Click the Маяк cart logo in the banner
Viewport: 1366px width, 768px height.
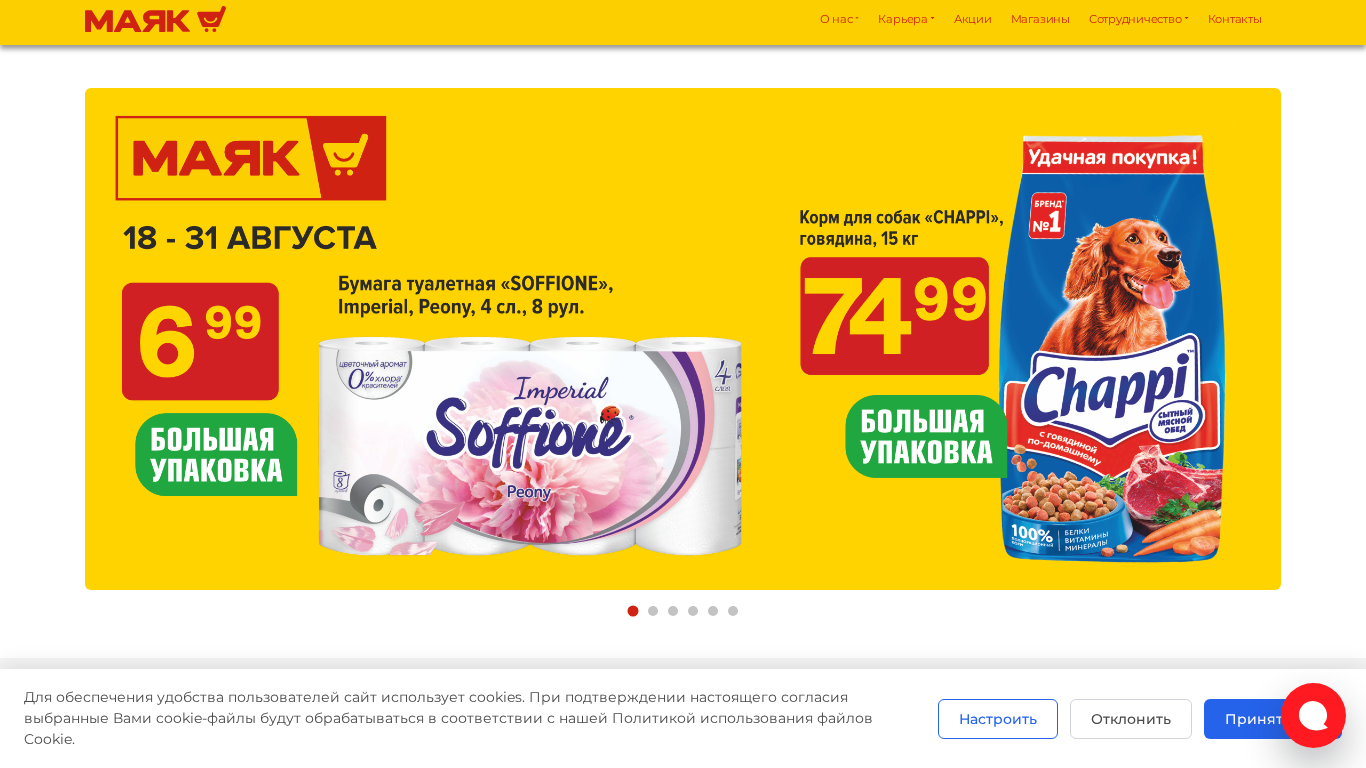click(x=251, y=158)
